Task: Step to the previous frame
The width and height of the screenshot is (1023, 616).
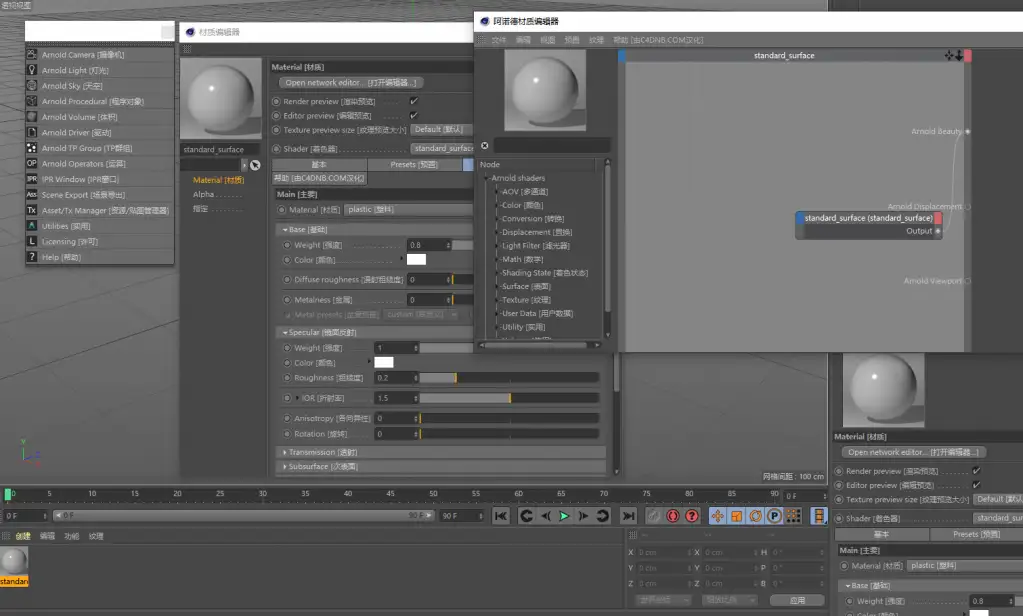Action: pyautogui.click(x=545, y=516)
